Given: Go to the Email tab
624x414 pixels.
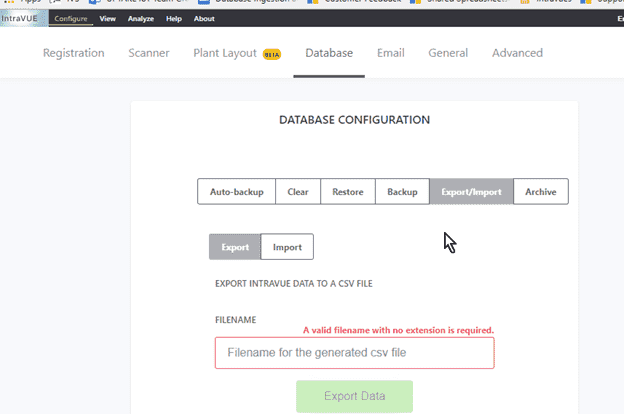Looking at the screenshot, I should click(x=391, y=53).
